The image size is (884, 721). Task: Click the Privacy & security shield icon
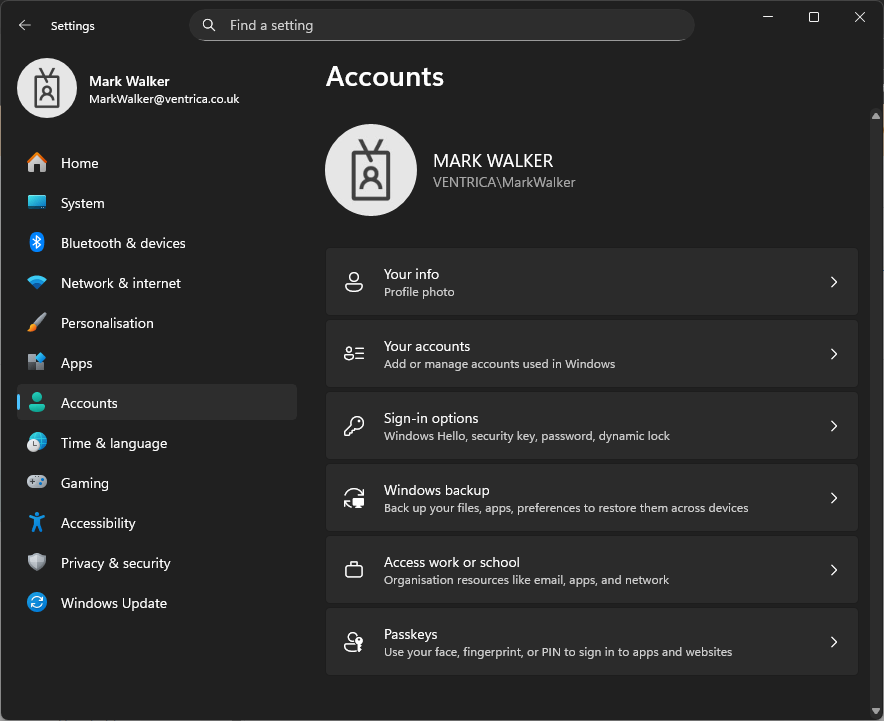coord(37,563)
